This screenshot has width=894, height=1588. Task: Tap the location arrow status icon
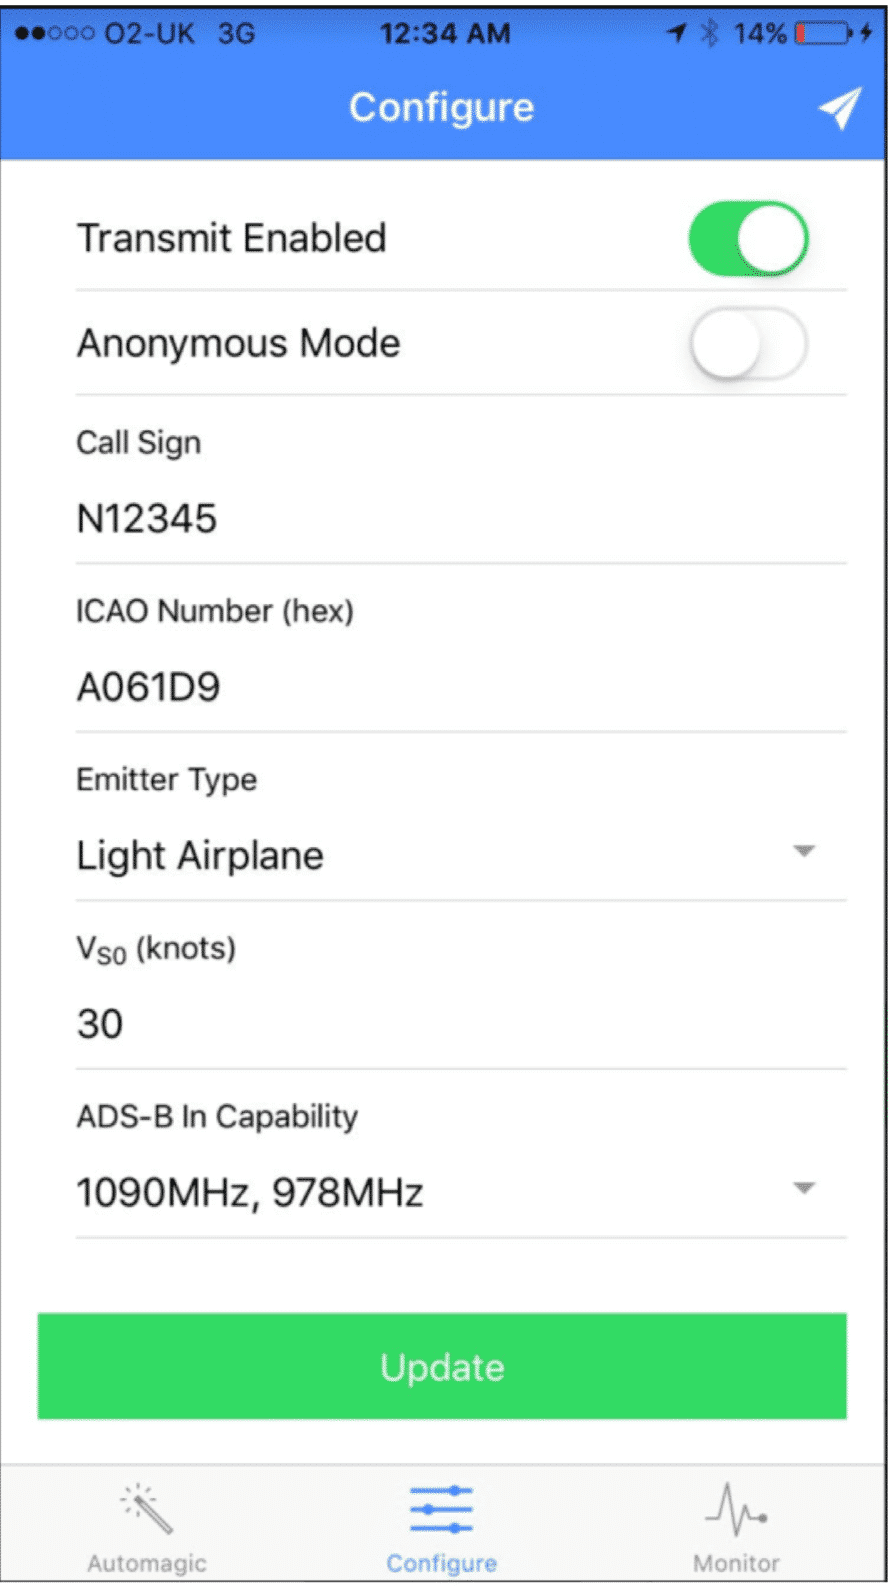678,34
